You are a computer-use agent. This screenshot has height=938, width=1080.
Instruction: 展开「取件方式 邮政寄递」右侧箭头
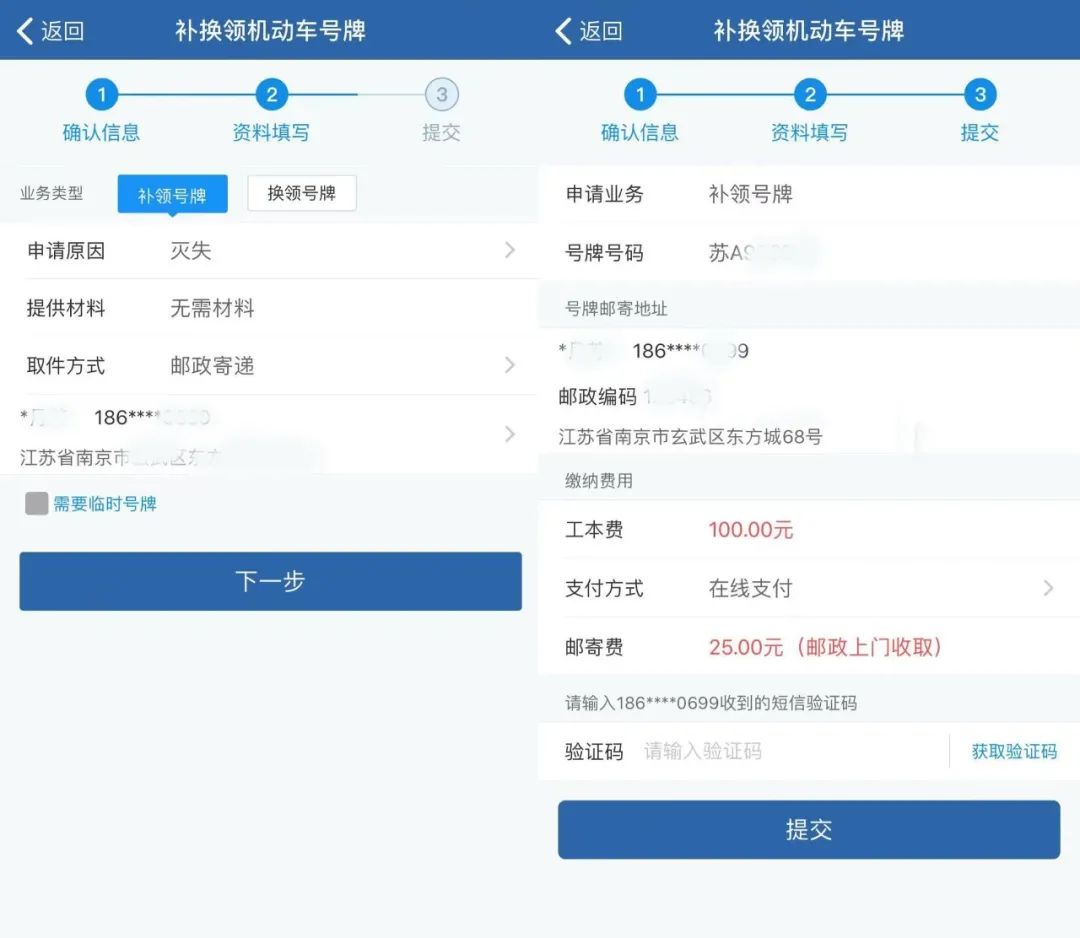[511, 365]
